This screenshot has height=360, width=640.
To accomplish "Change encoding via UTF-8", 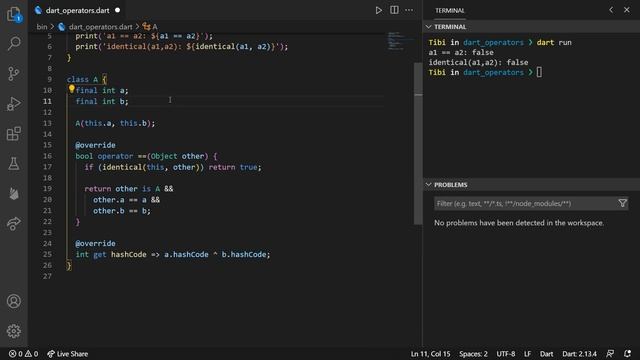I will pos(506,354).
